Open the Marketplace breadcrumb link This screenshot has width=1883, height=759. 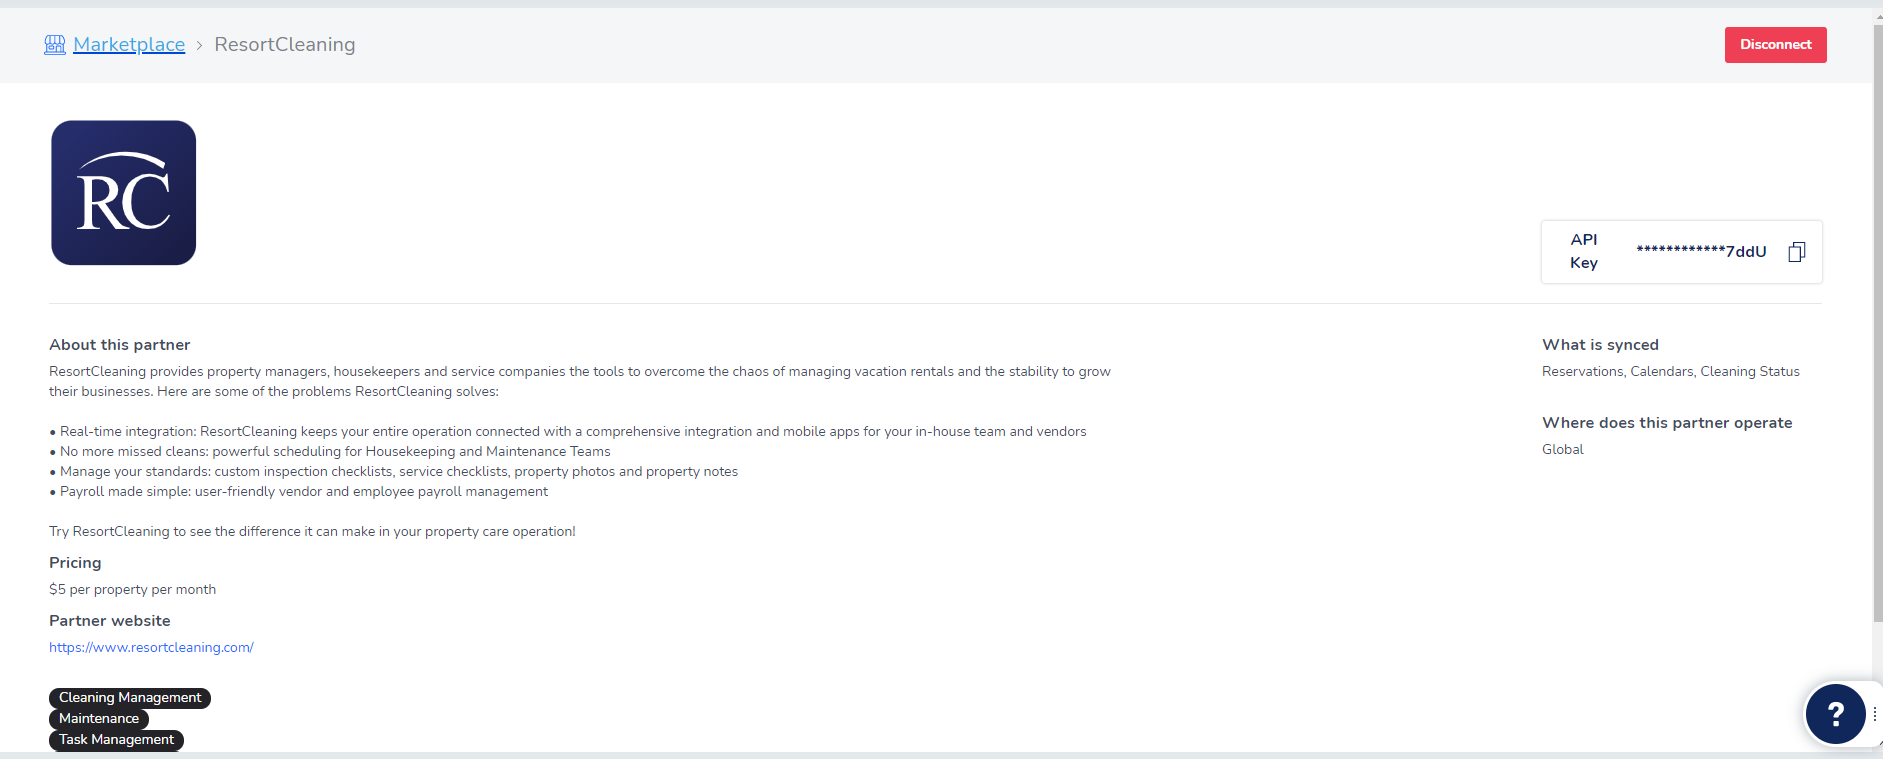(129, 45)
